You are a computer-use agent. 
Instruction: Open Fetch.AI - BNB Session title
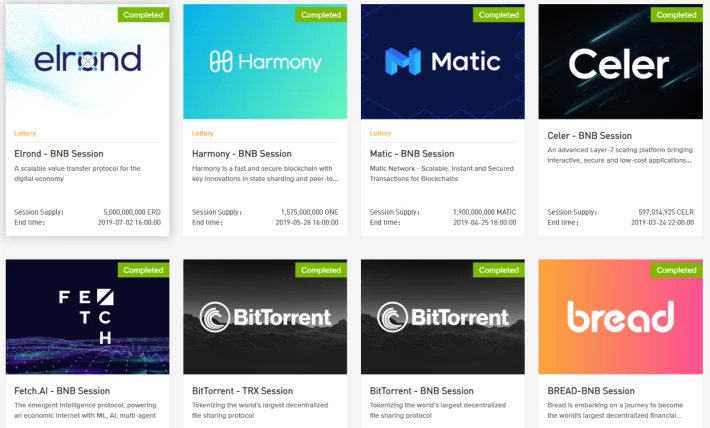pyautogui.click(x=62, y=390)
